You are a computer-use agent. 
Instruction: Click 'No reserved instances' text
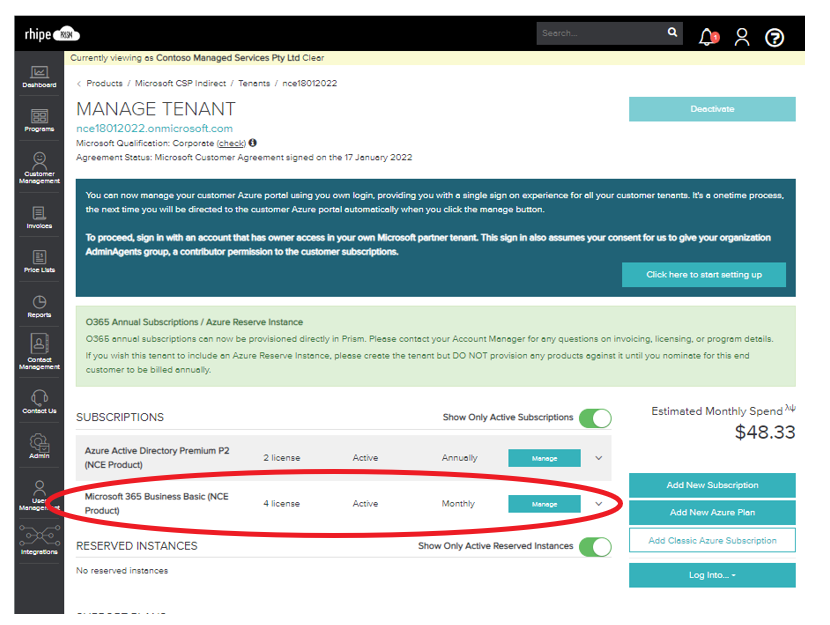tap(122, 570)
